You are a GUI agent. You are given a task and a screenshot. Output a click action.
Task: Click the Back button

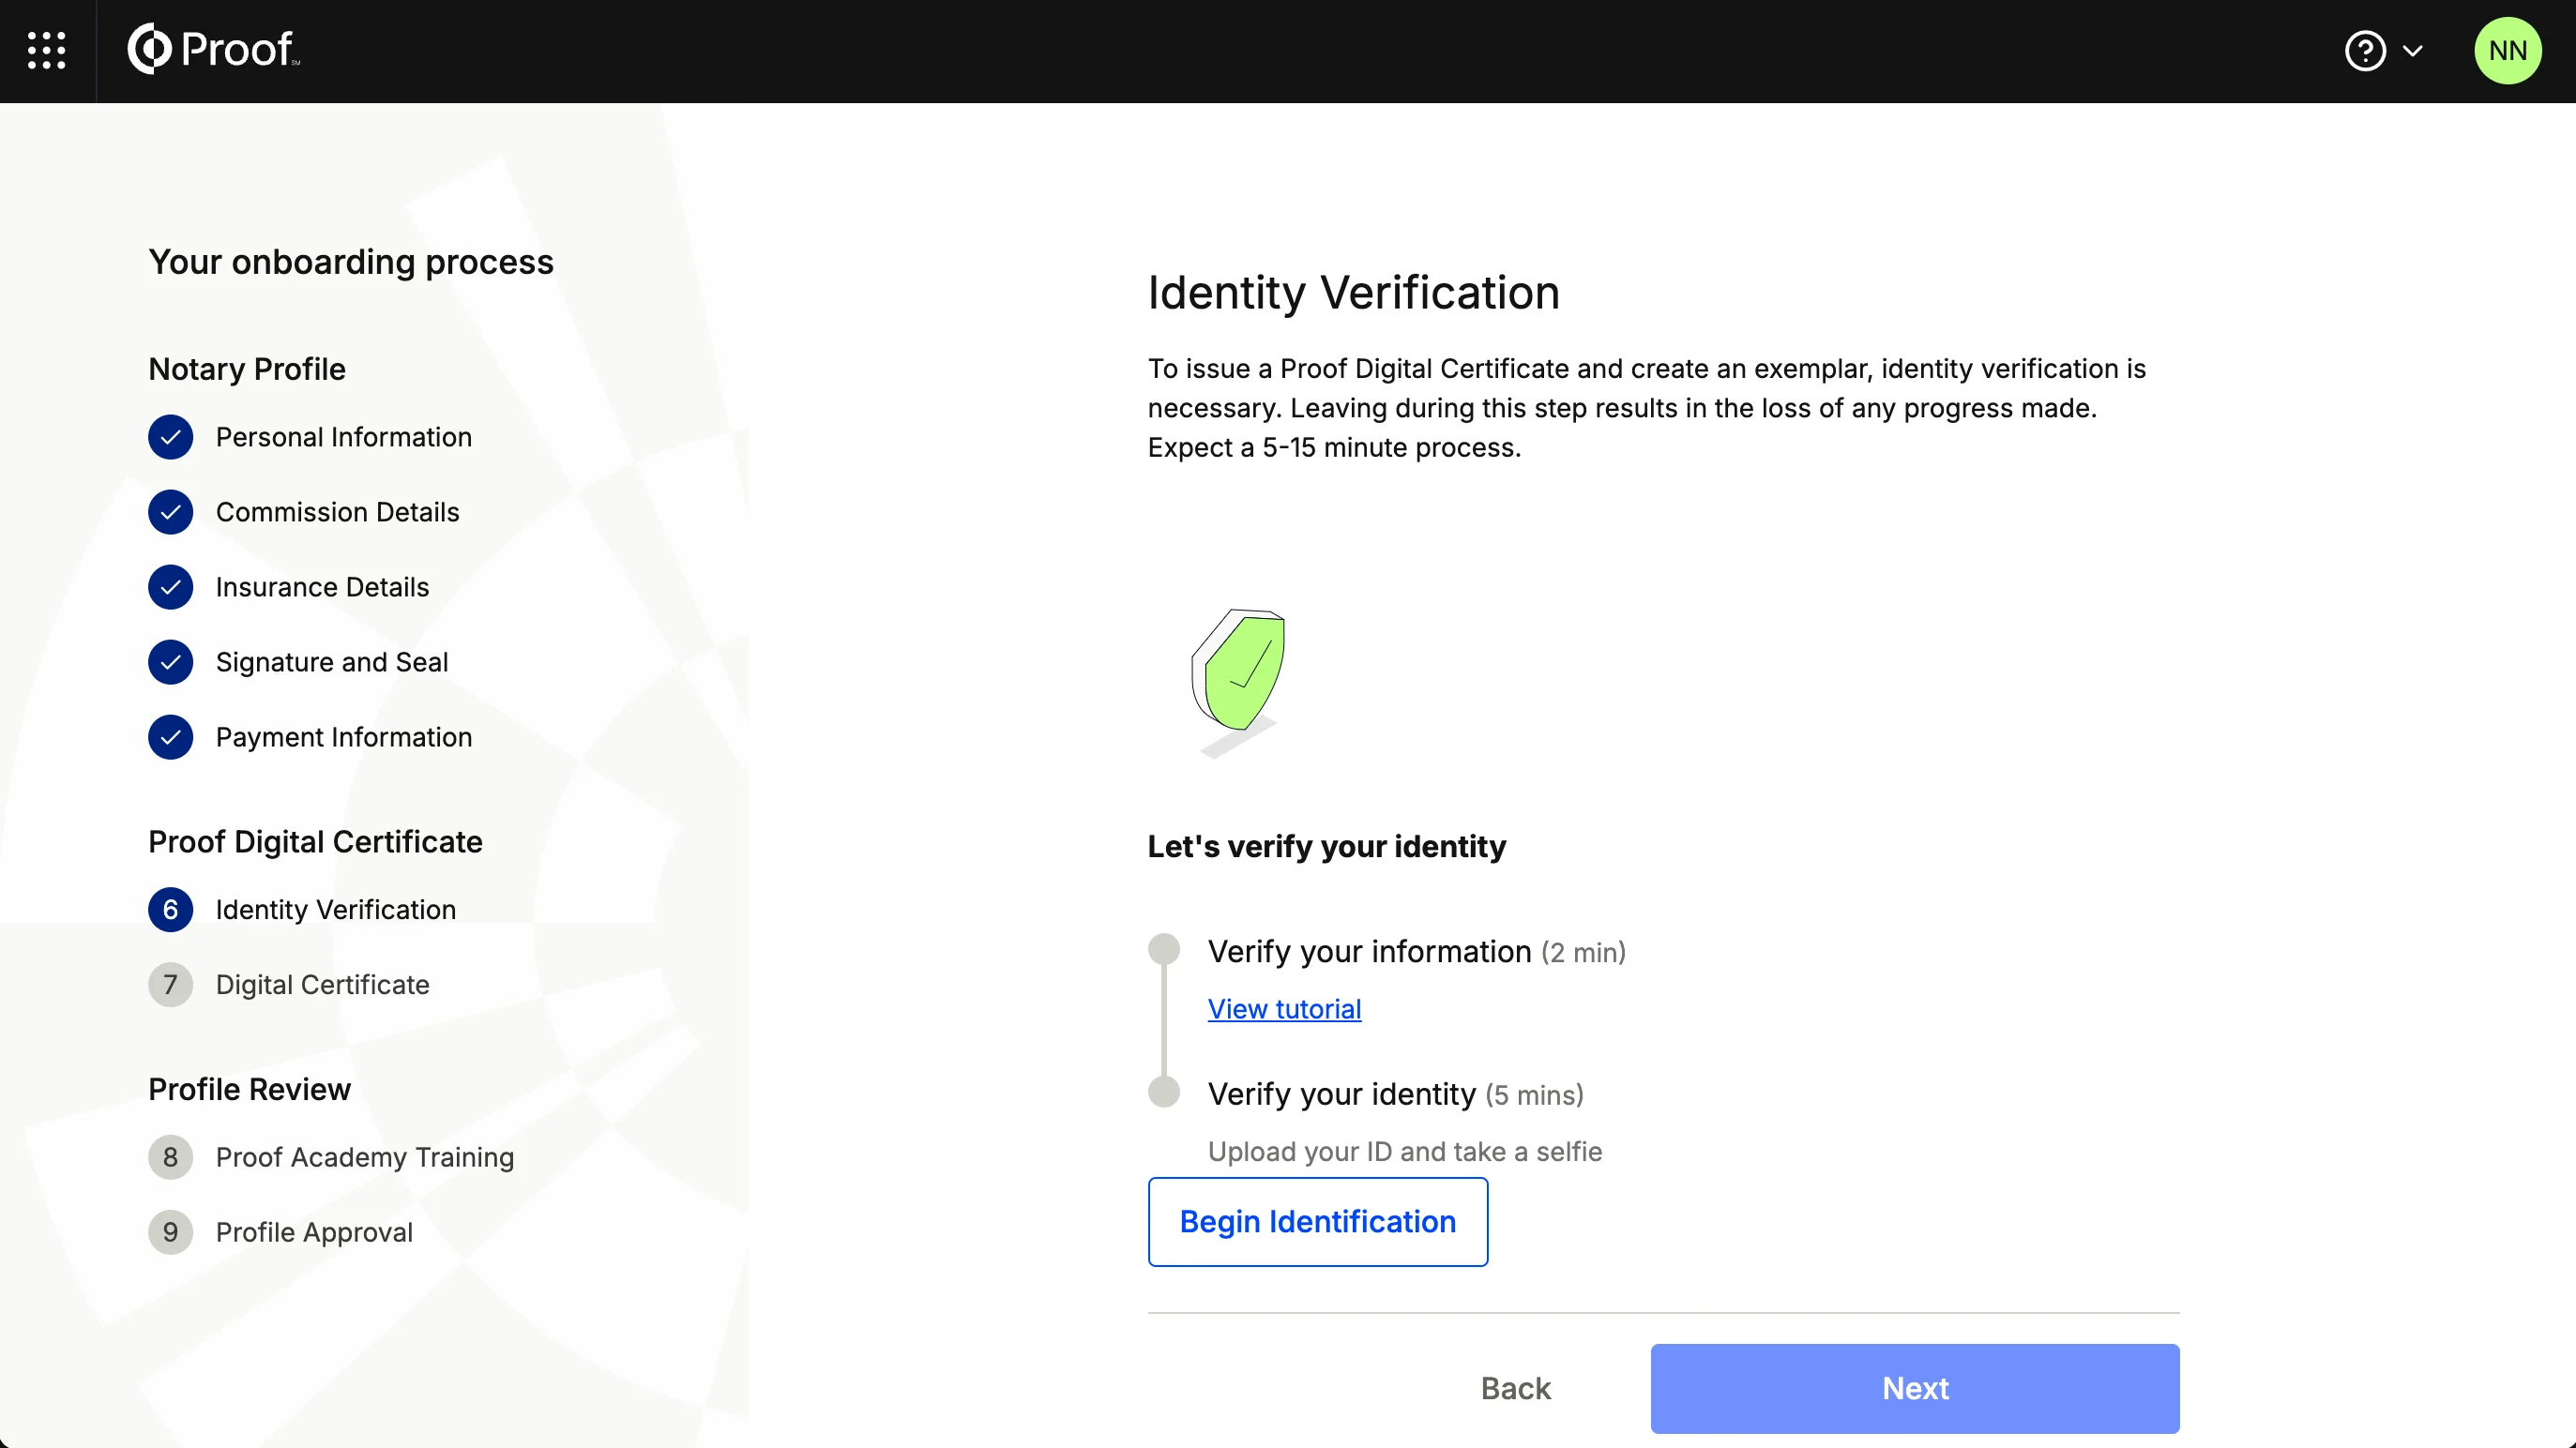coord(1515,1388)
